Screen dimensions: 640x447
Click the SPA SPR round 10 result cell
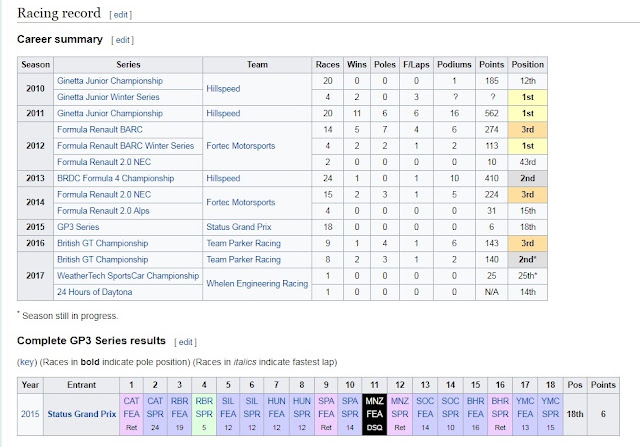pyautogui.click(x=350, y=414)
